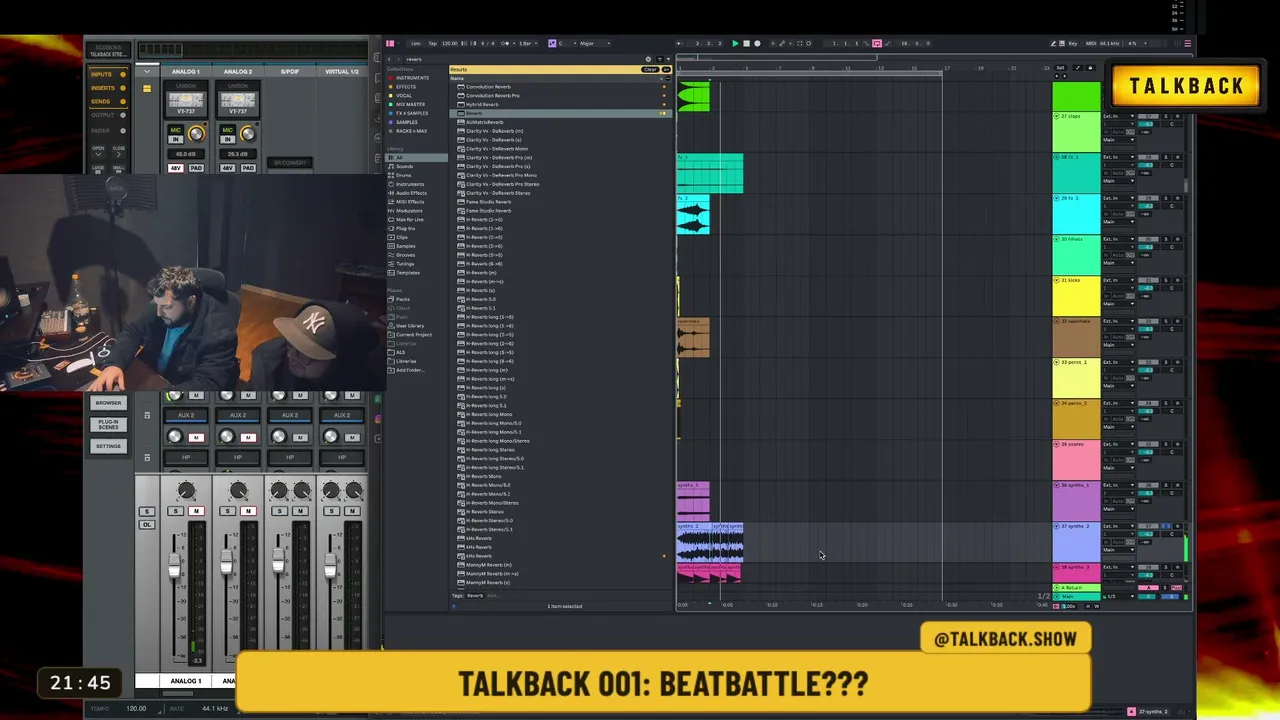Click the INSERTS tab in the console window
Screen dimensions: 1280x720
103,88
